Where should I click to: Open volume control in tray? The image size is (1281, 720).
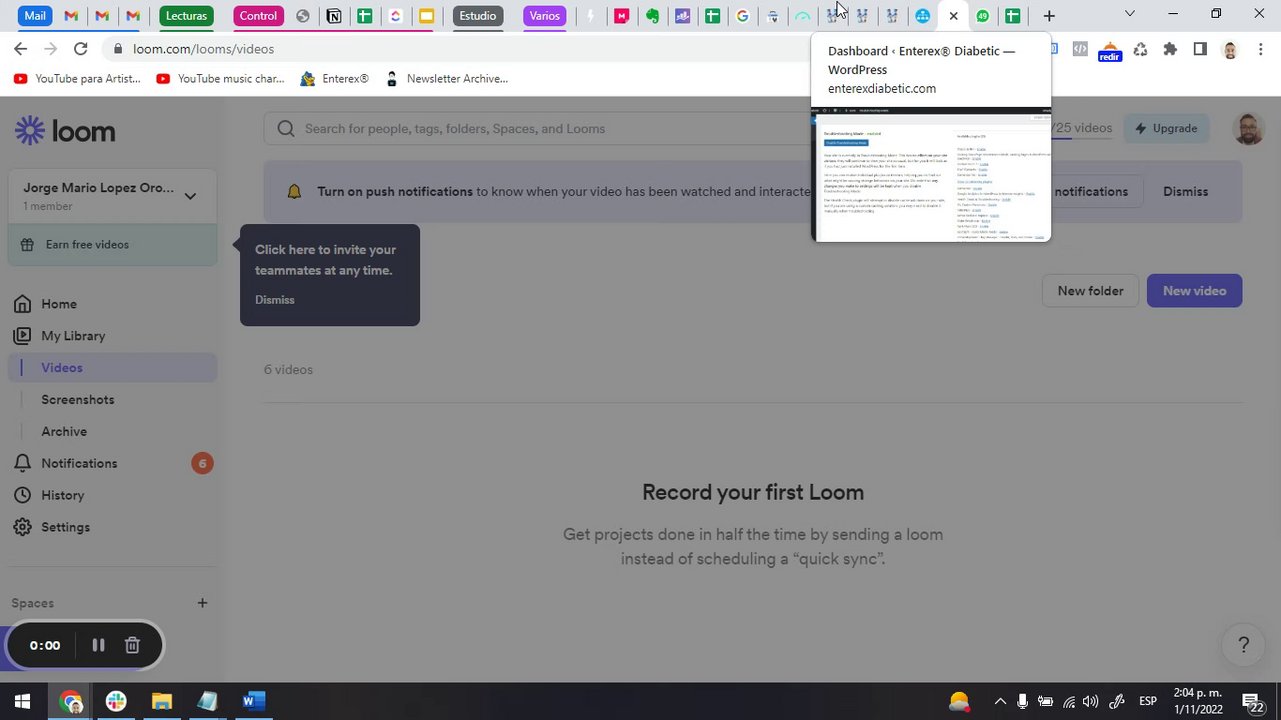(1090, 701)
